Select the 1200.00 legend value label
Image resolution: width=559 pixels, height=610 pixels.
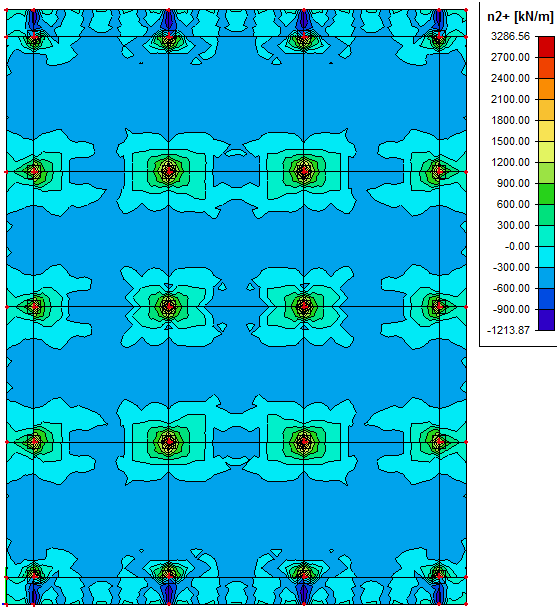(510, 162)
